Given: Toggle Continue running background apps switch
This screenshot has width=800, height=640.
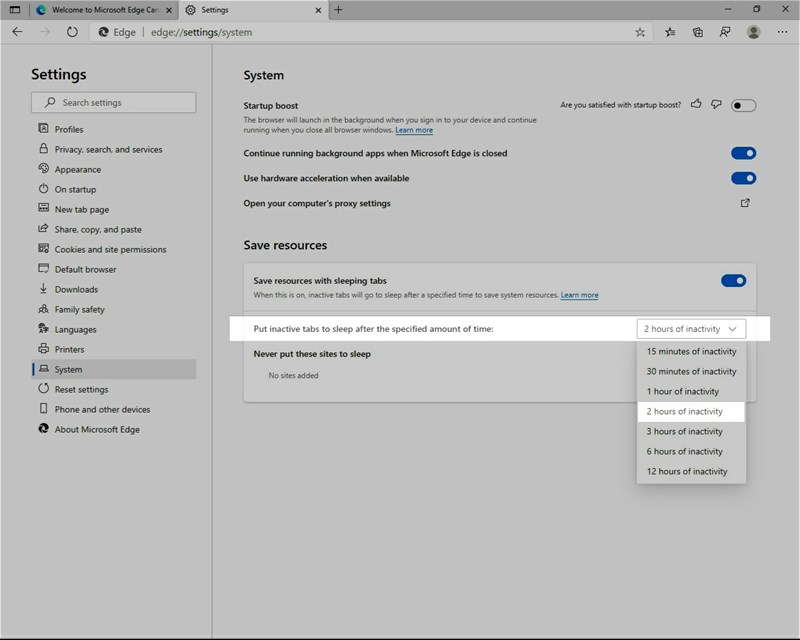Looking at the screenshot, I should (743, 153).
